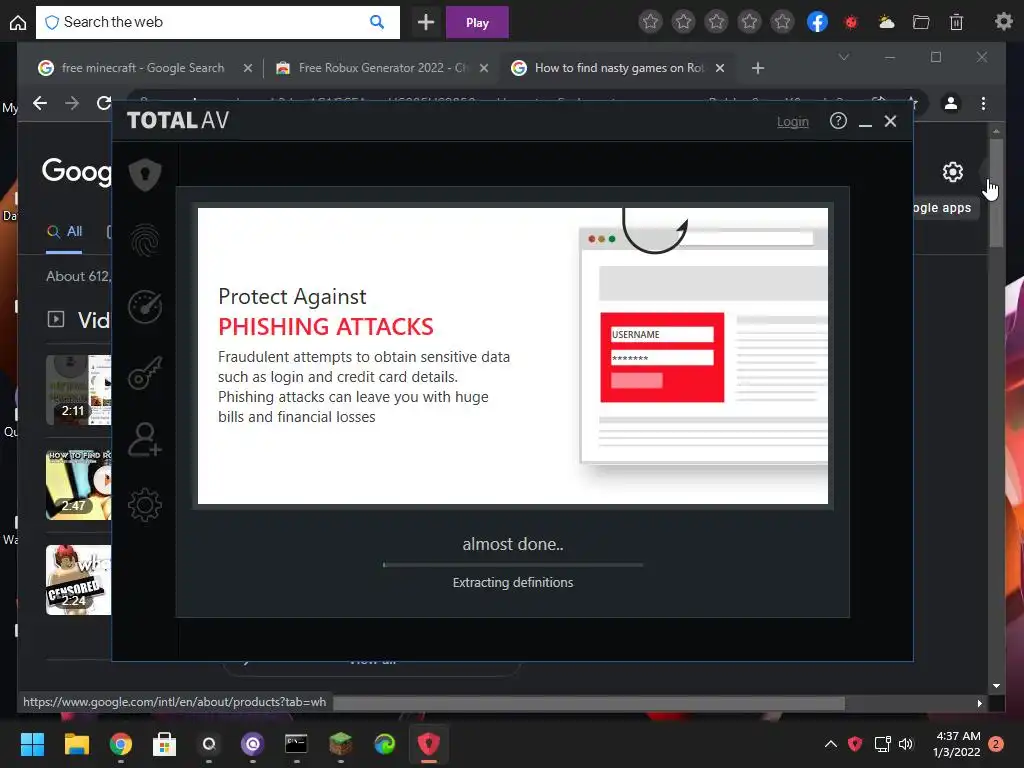The width and height of the screenshot is (1024, 768).
Task: Click the trash can icon in top bar
Action: click(956, 22)
